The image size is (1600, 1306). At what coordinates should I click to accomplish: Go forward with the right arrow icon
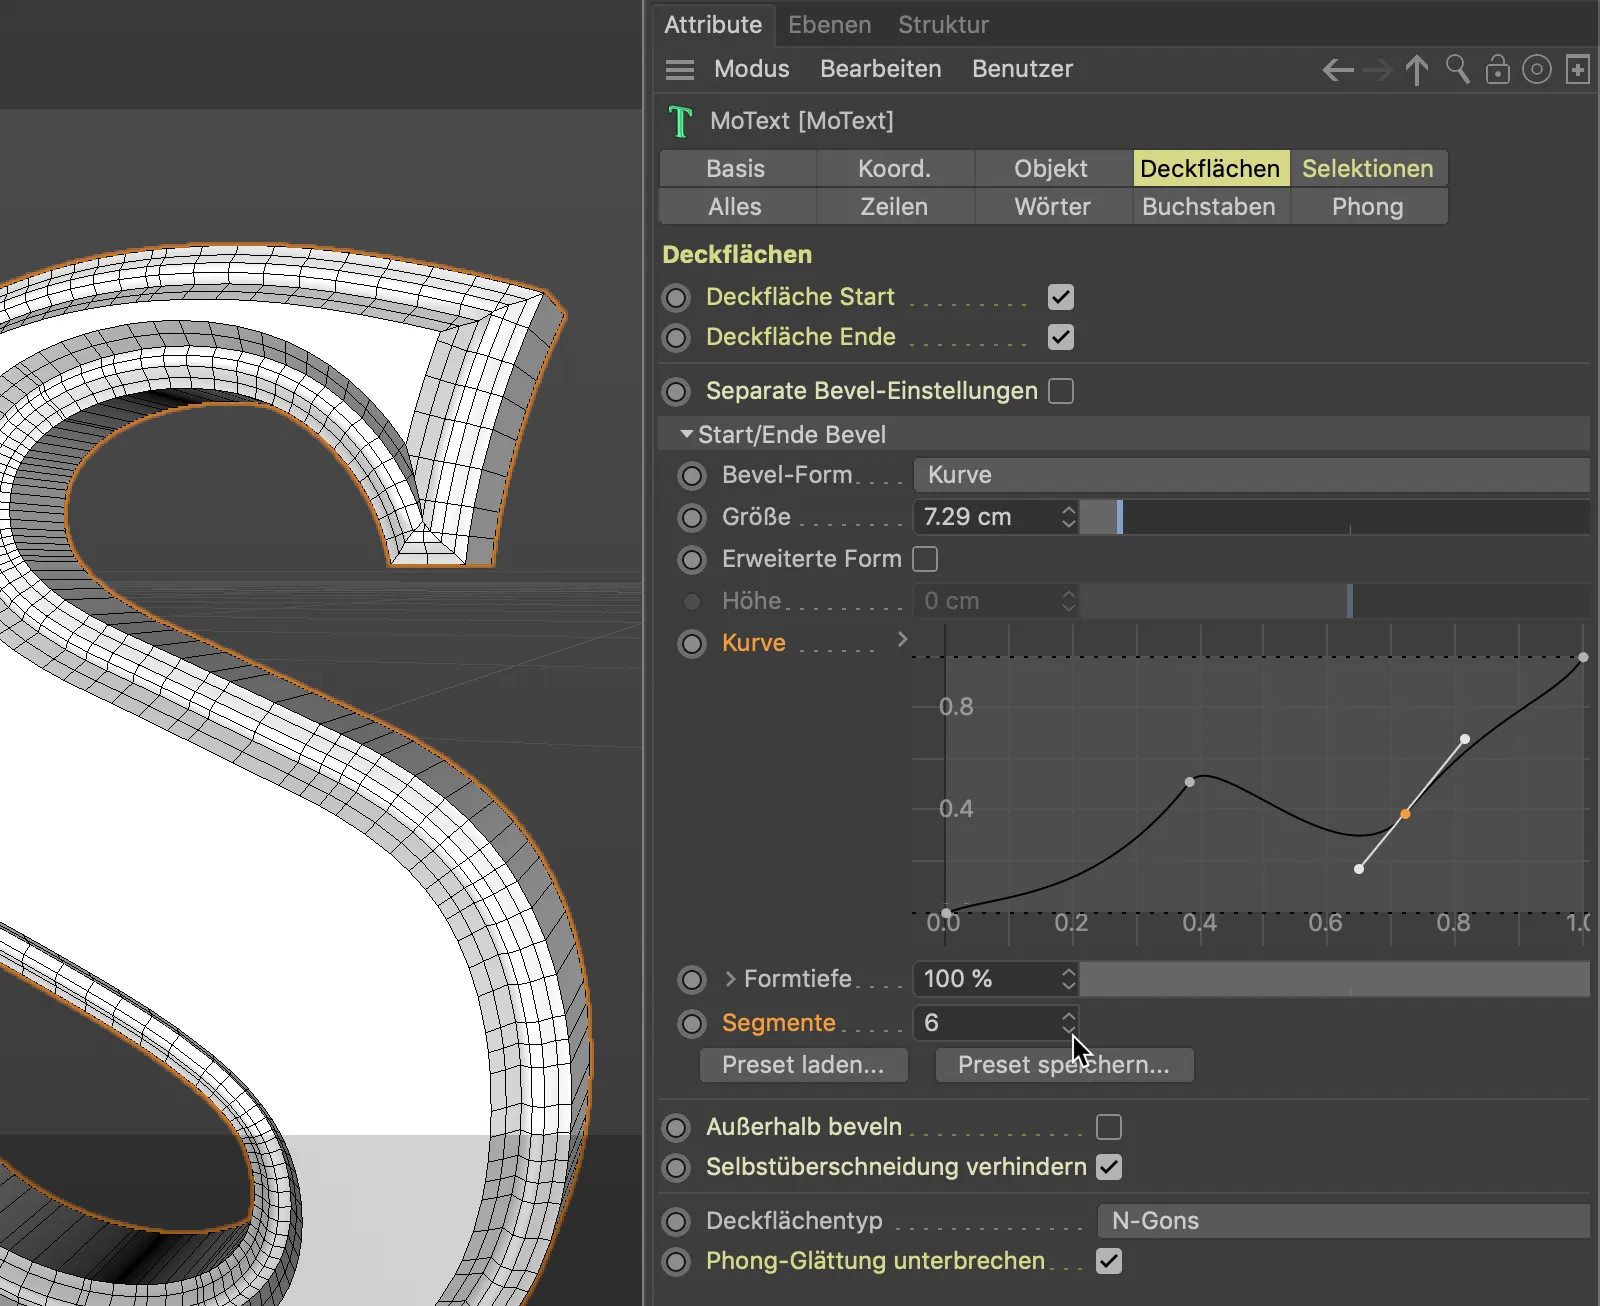1377,70
